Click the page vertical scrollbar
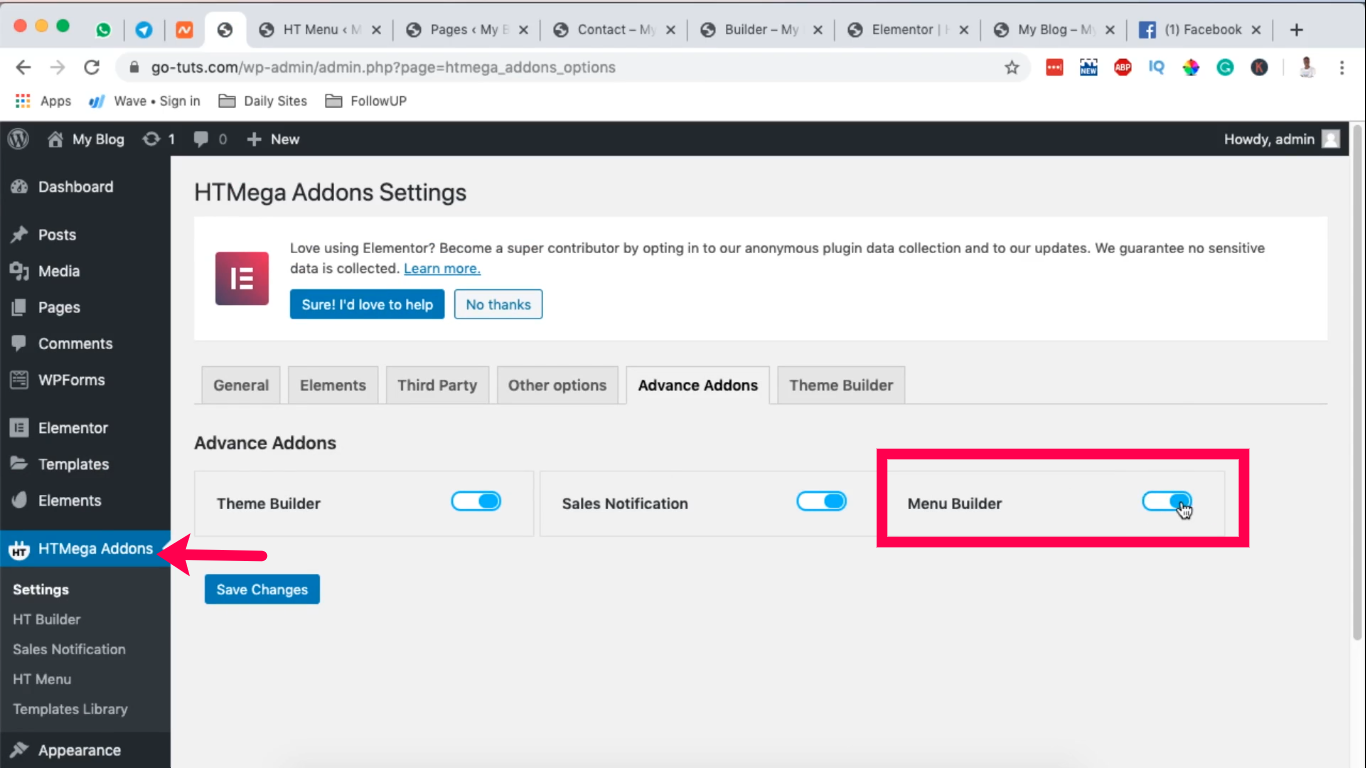1366x768 pixels. (1357, 382)
